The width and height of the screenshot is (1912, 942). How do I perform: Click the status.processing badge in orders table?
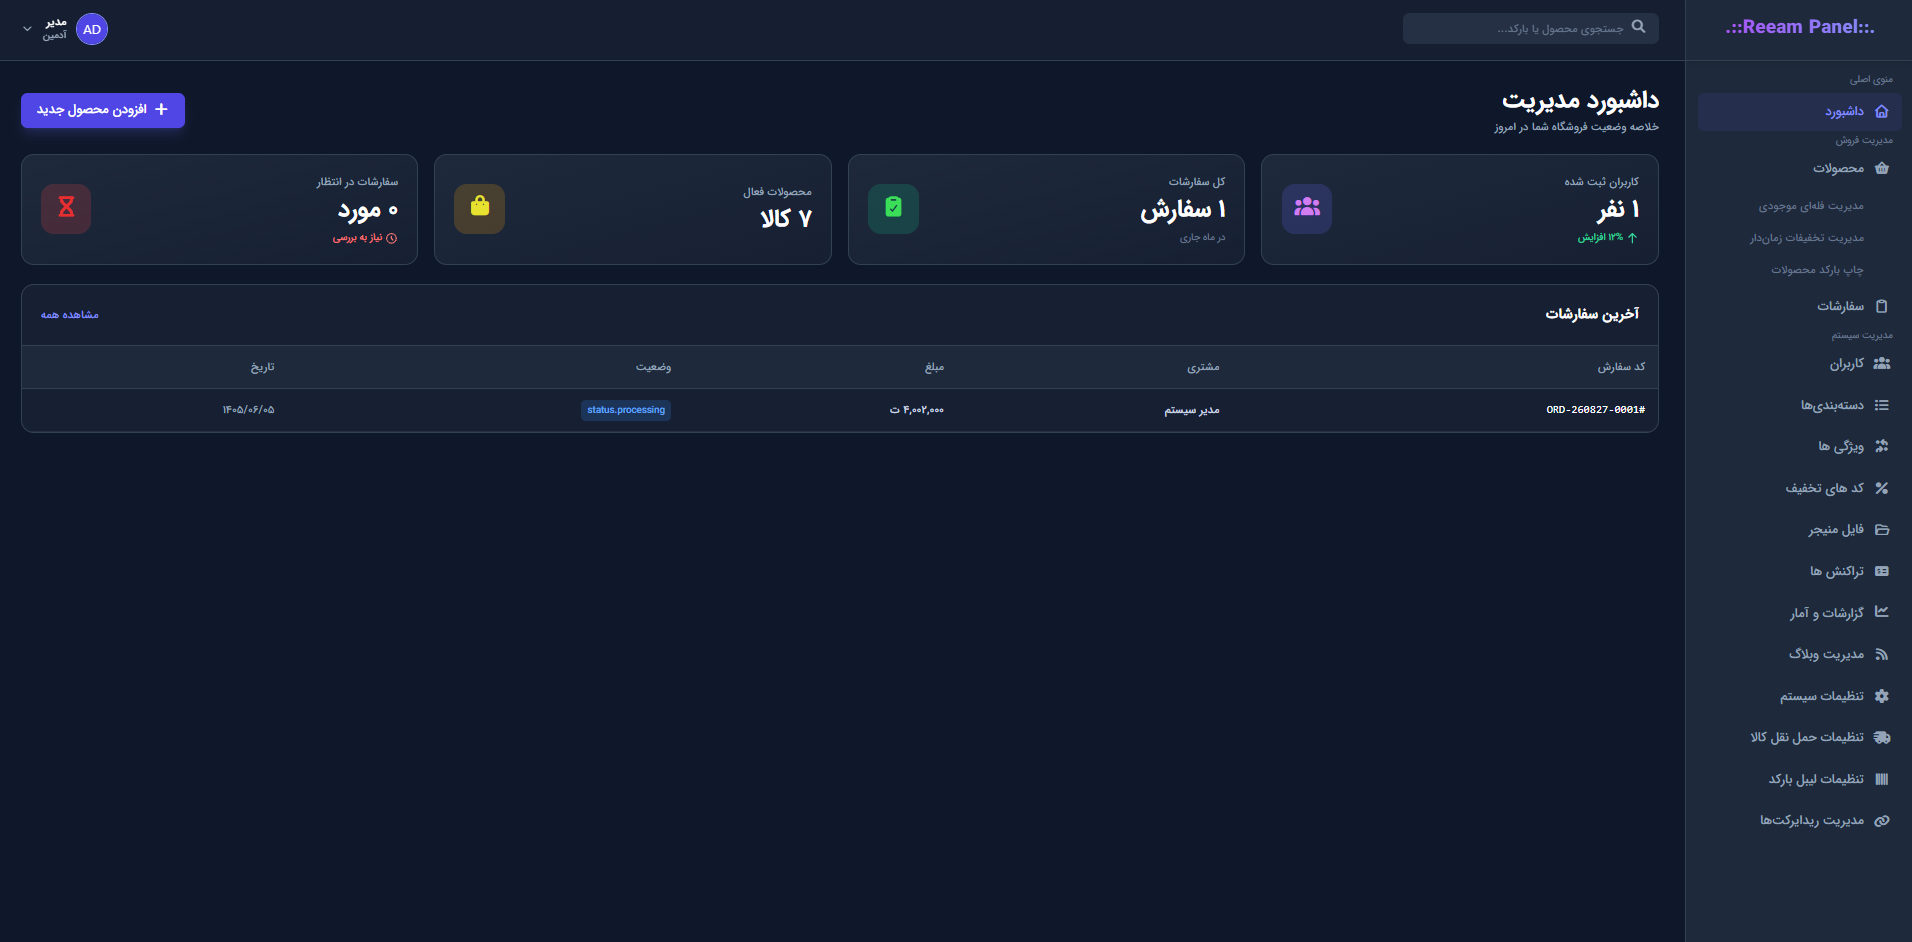click(626, 410)
